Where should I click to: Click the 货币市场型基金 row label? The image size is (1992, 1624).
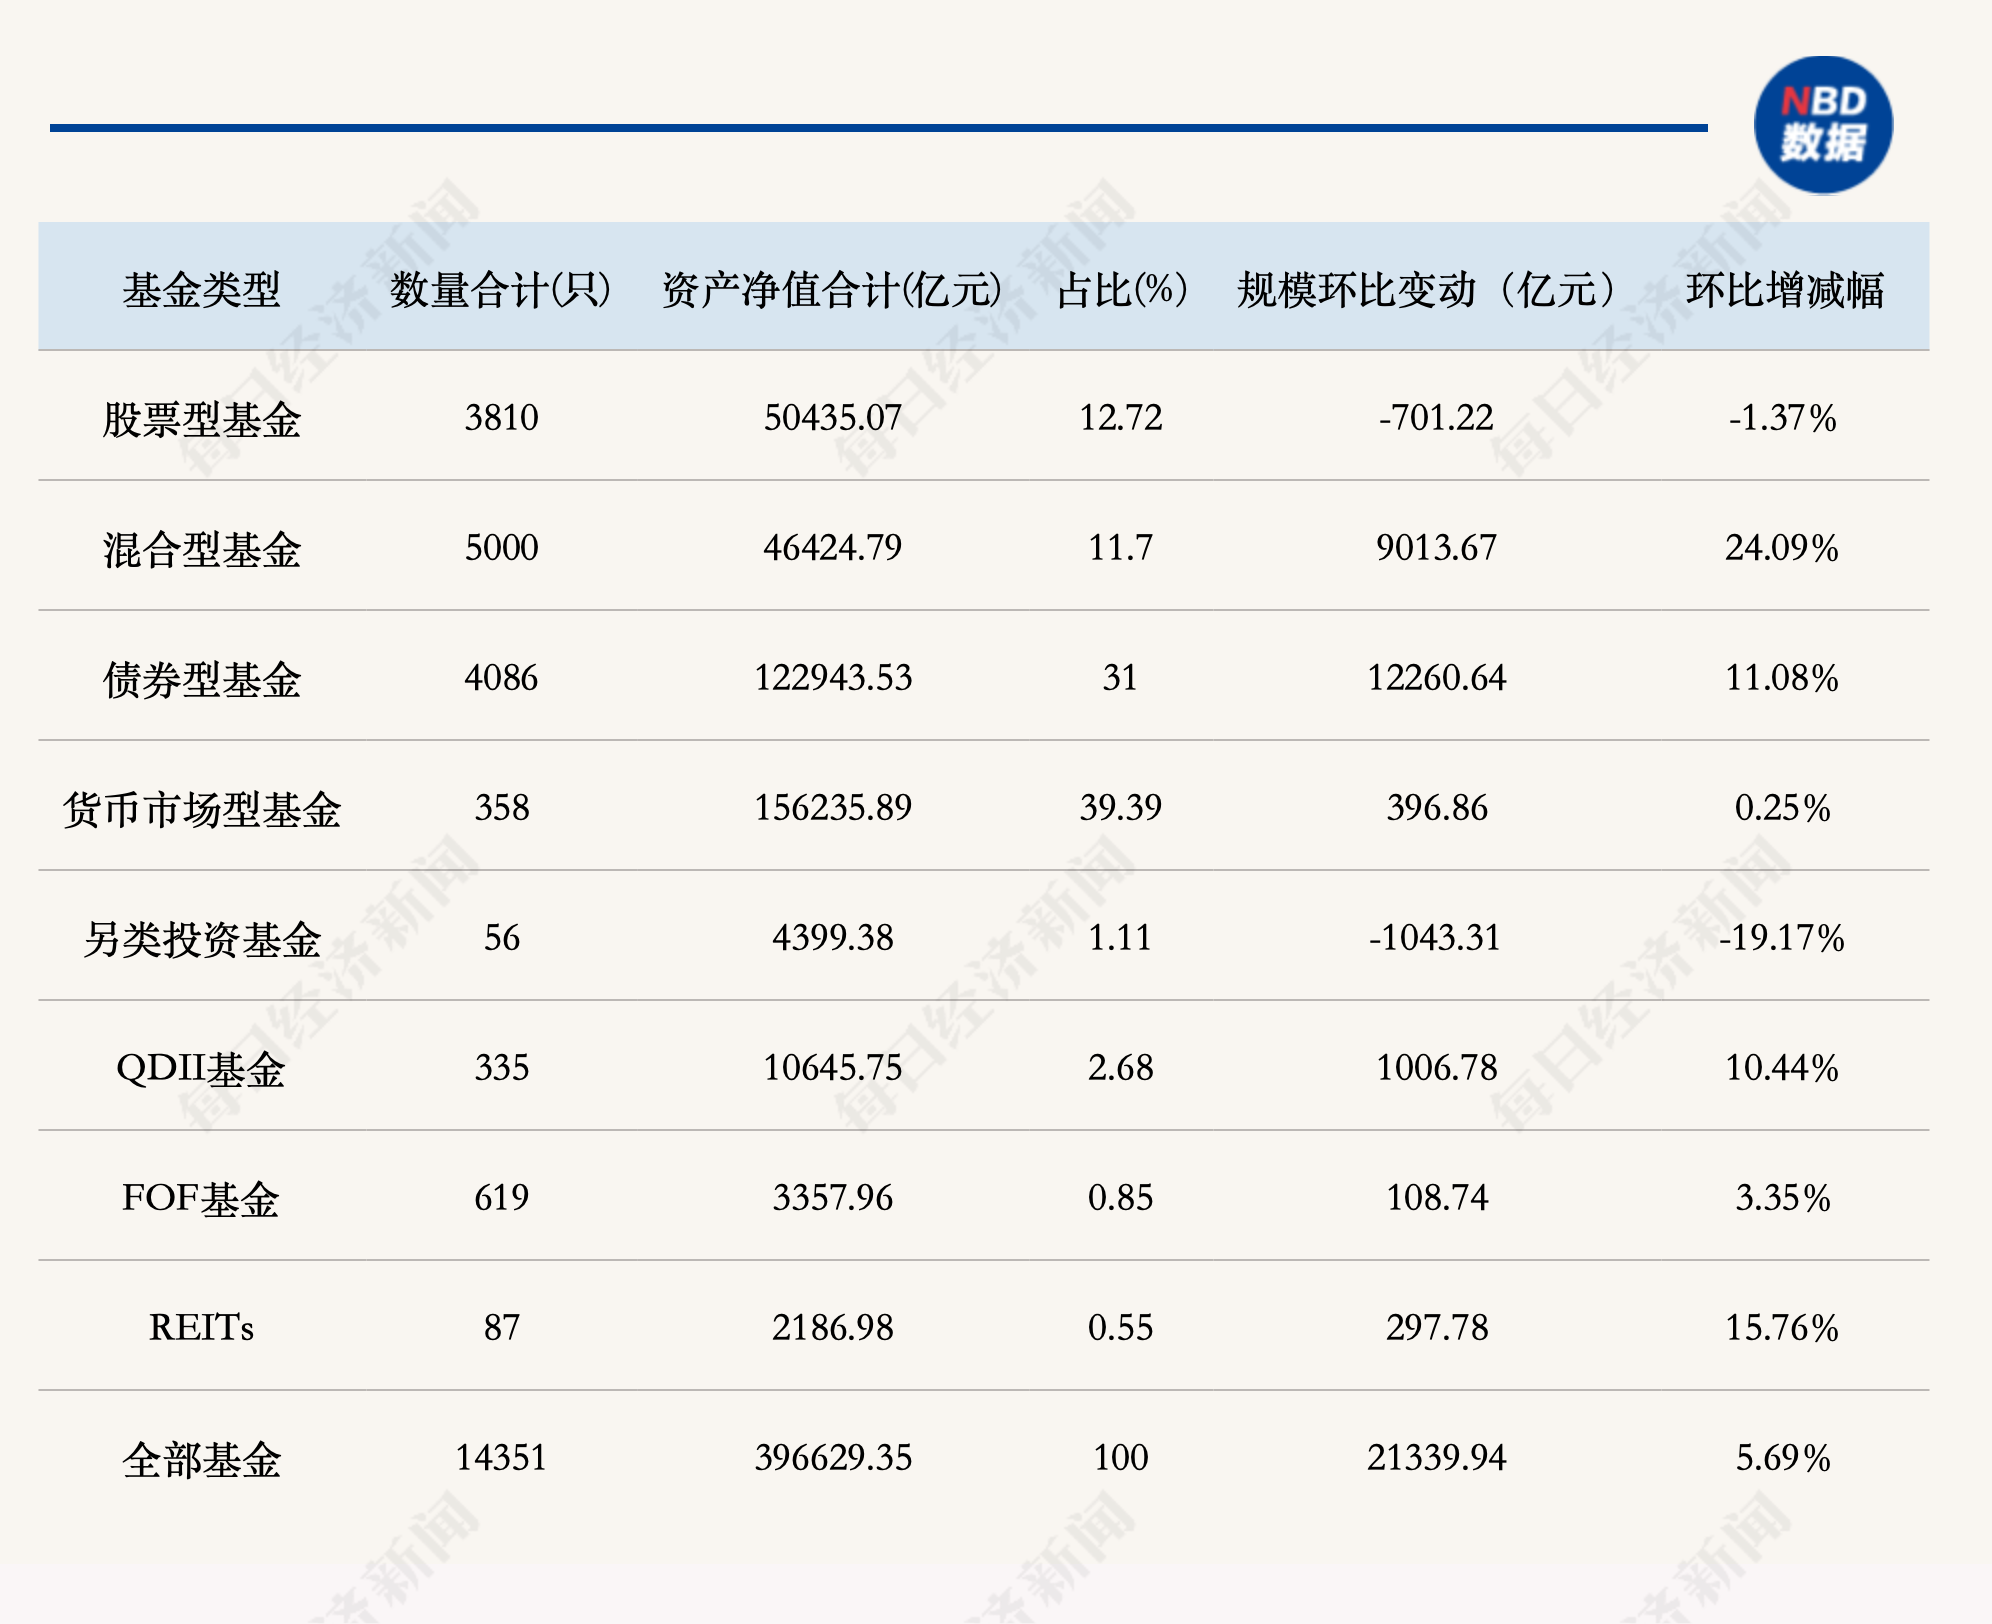tap(202, 809)
